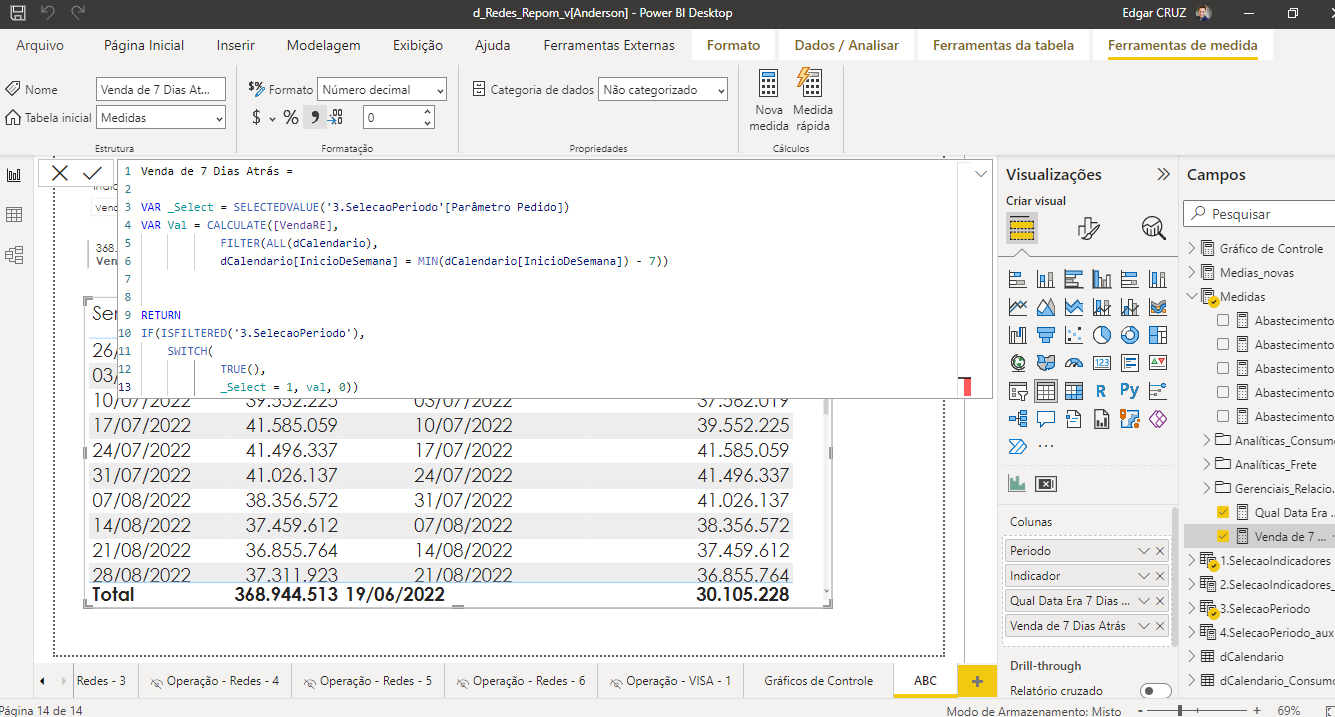Uncheck the Venda de 7 measure
The height and width of the screenshot is (717, 1335).
pos(1222,536)
